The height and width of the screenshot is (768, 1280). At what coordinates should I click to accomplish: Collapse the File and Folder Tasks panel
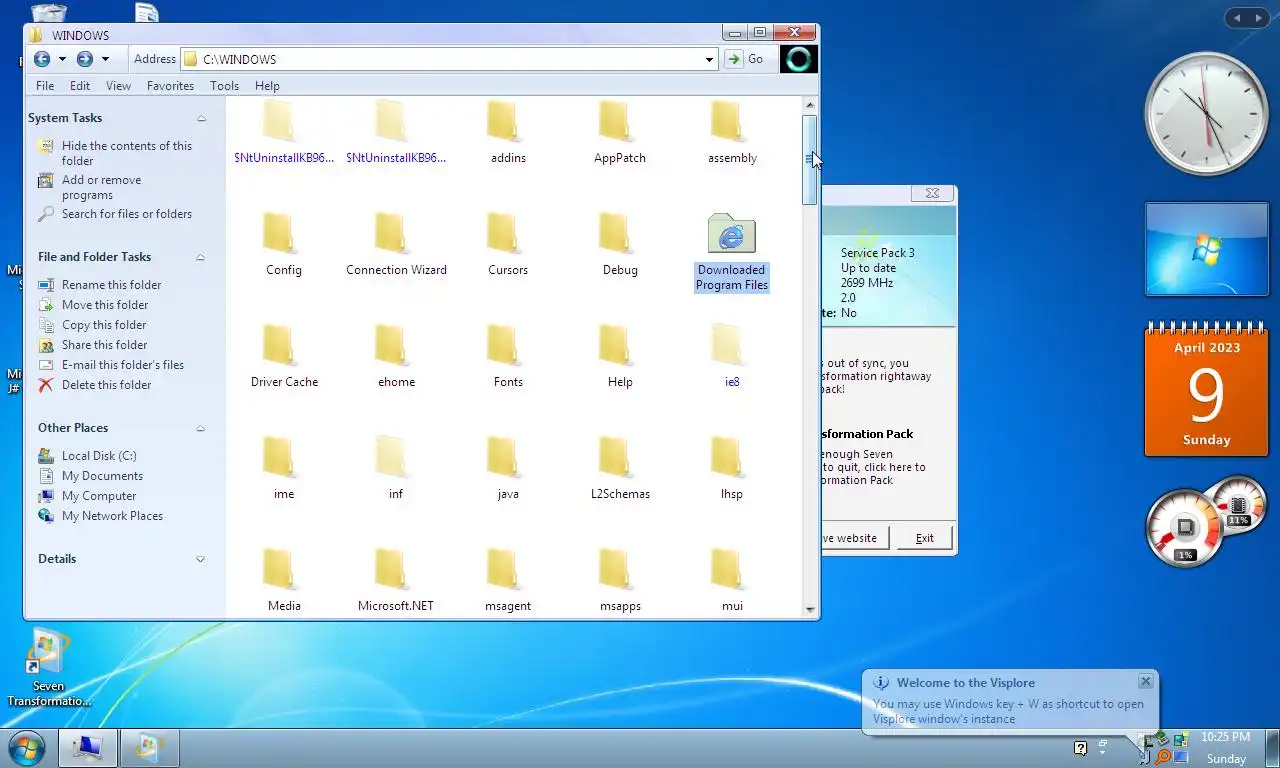click(201, 257)
